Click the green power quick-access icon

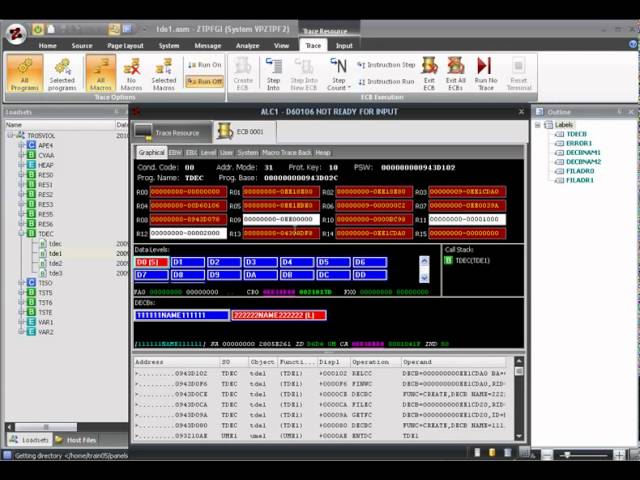pos(38,29)
